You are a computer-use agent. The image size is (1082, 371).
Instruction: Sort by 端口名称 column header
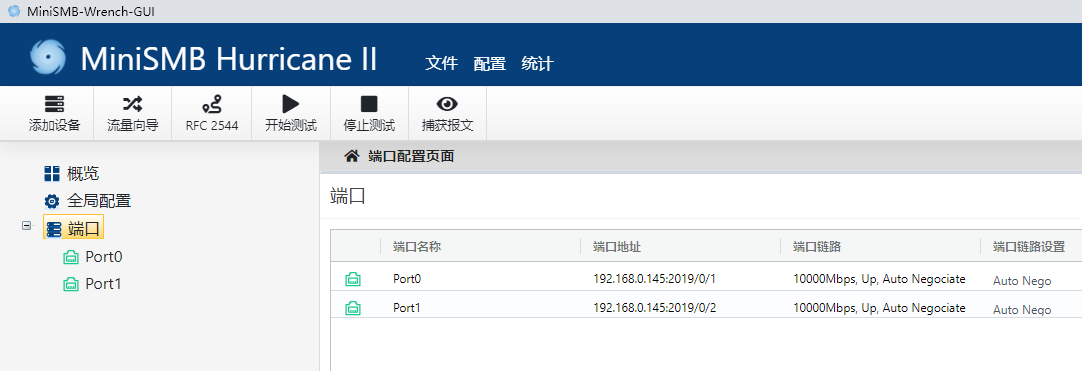click(417, 247)
